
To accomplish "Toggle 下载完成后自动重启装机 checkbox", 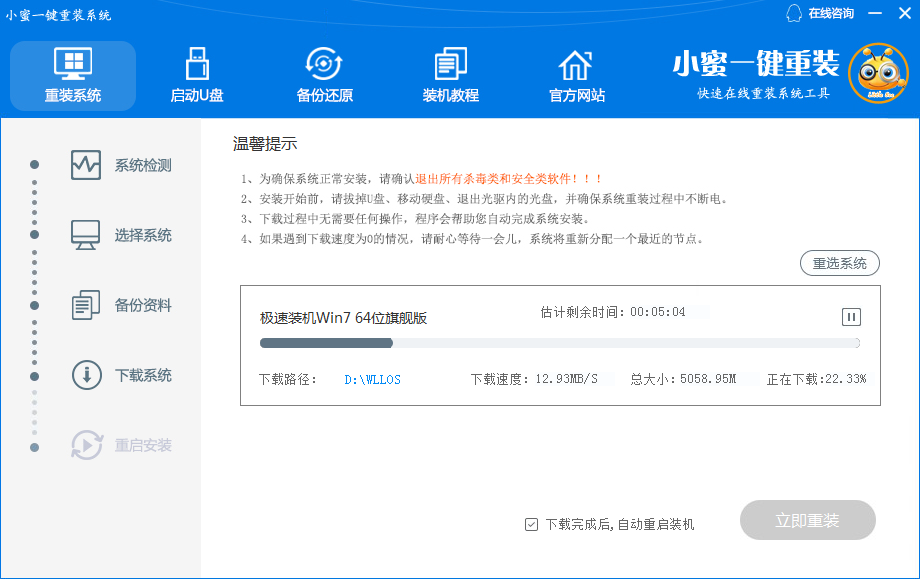I will (x=531, y=524).
